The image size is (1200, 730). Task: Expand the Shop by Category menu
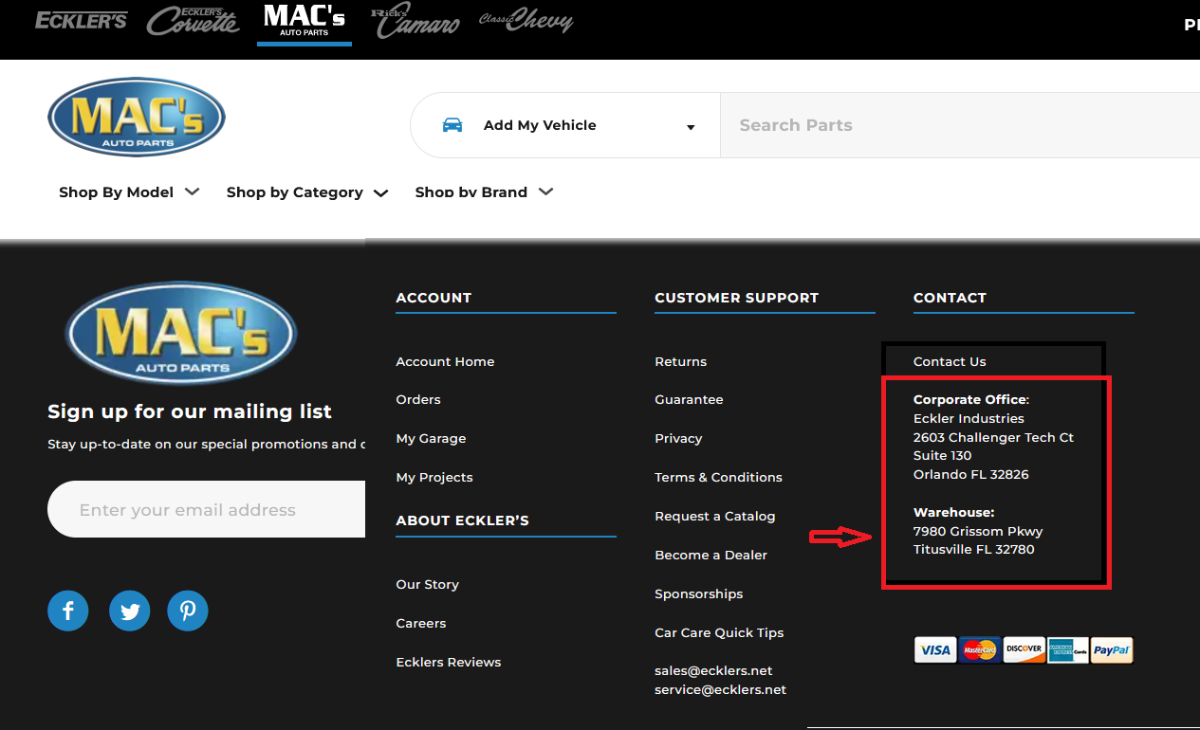(307, 192)
